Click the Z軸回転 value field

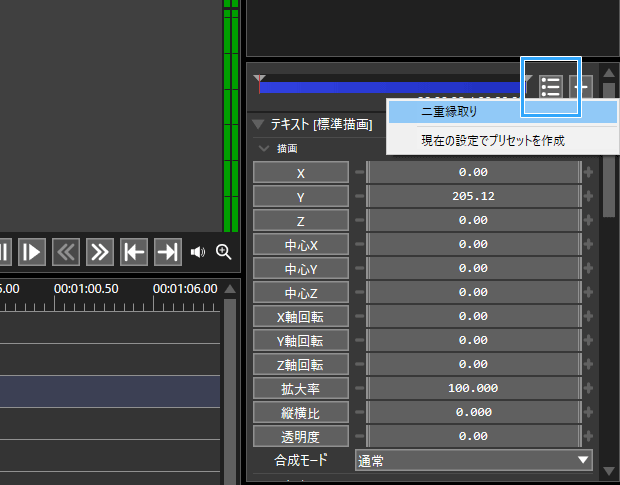(474, 364)
